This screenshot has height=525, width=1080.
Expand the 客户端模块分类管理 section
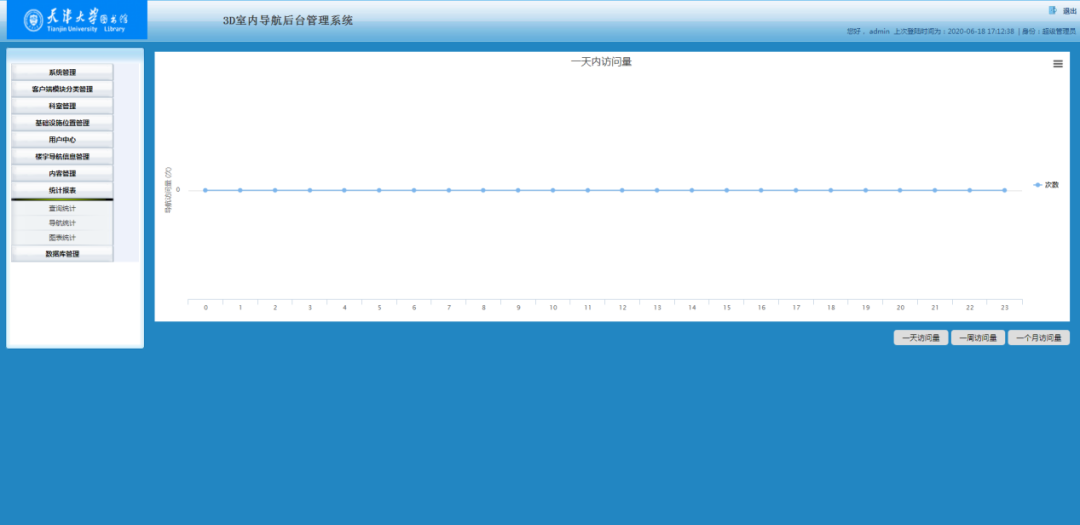(62, 89)
